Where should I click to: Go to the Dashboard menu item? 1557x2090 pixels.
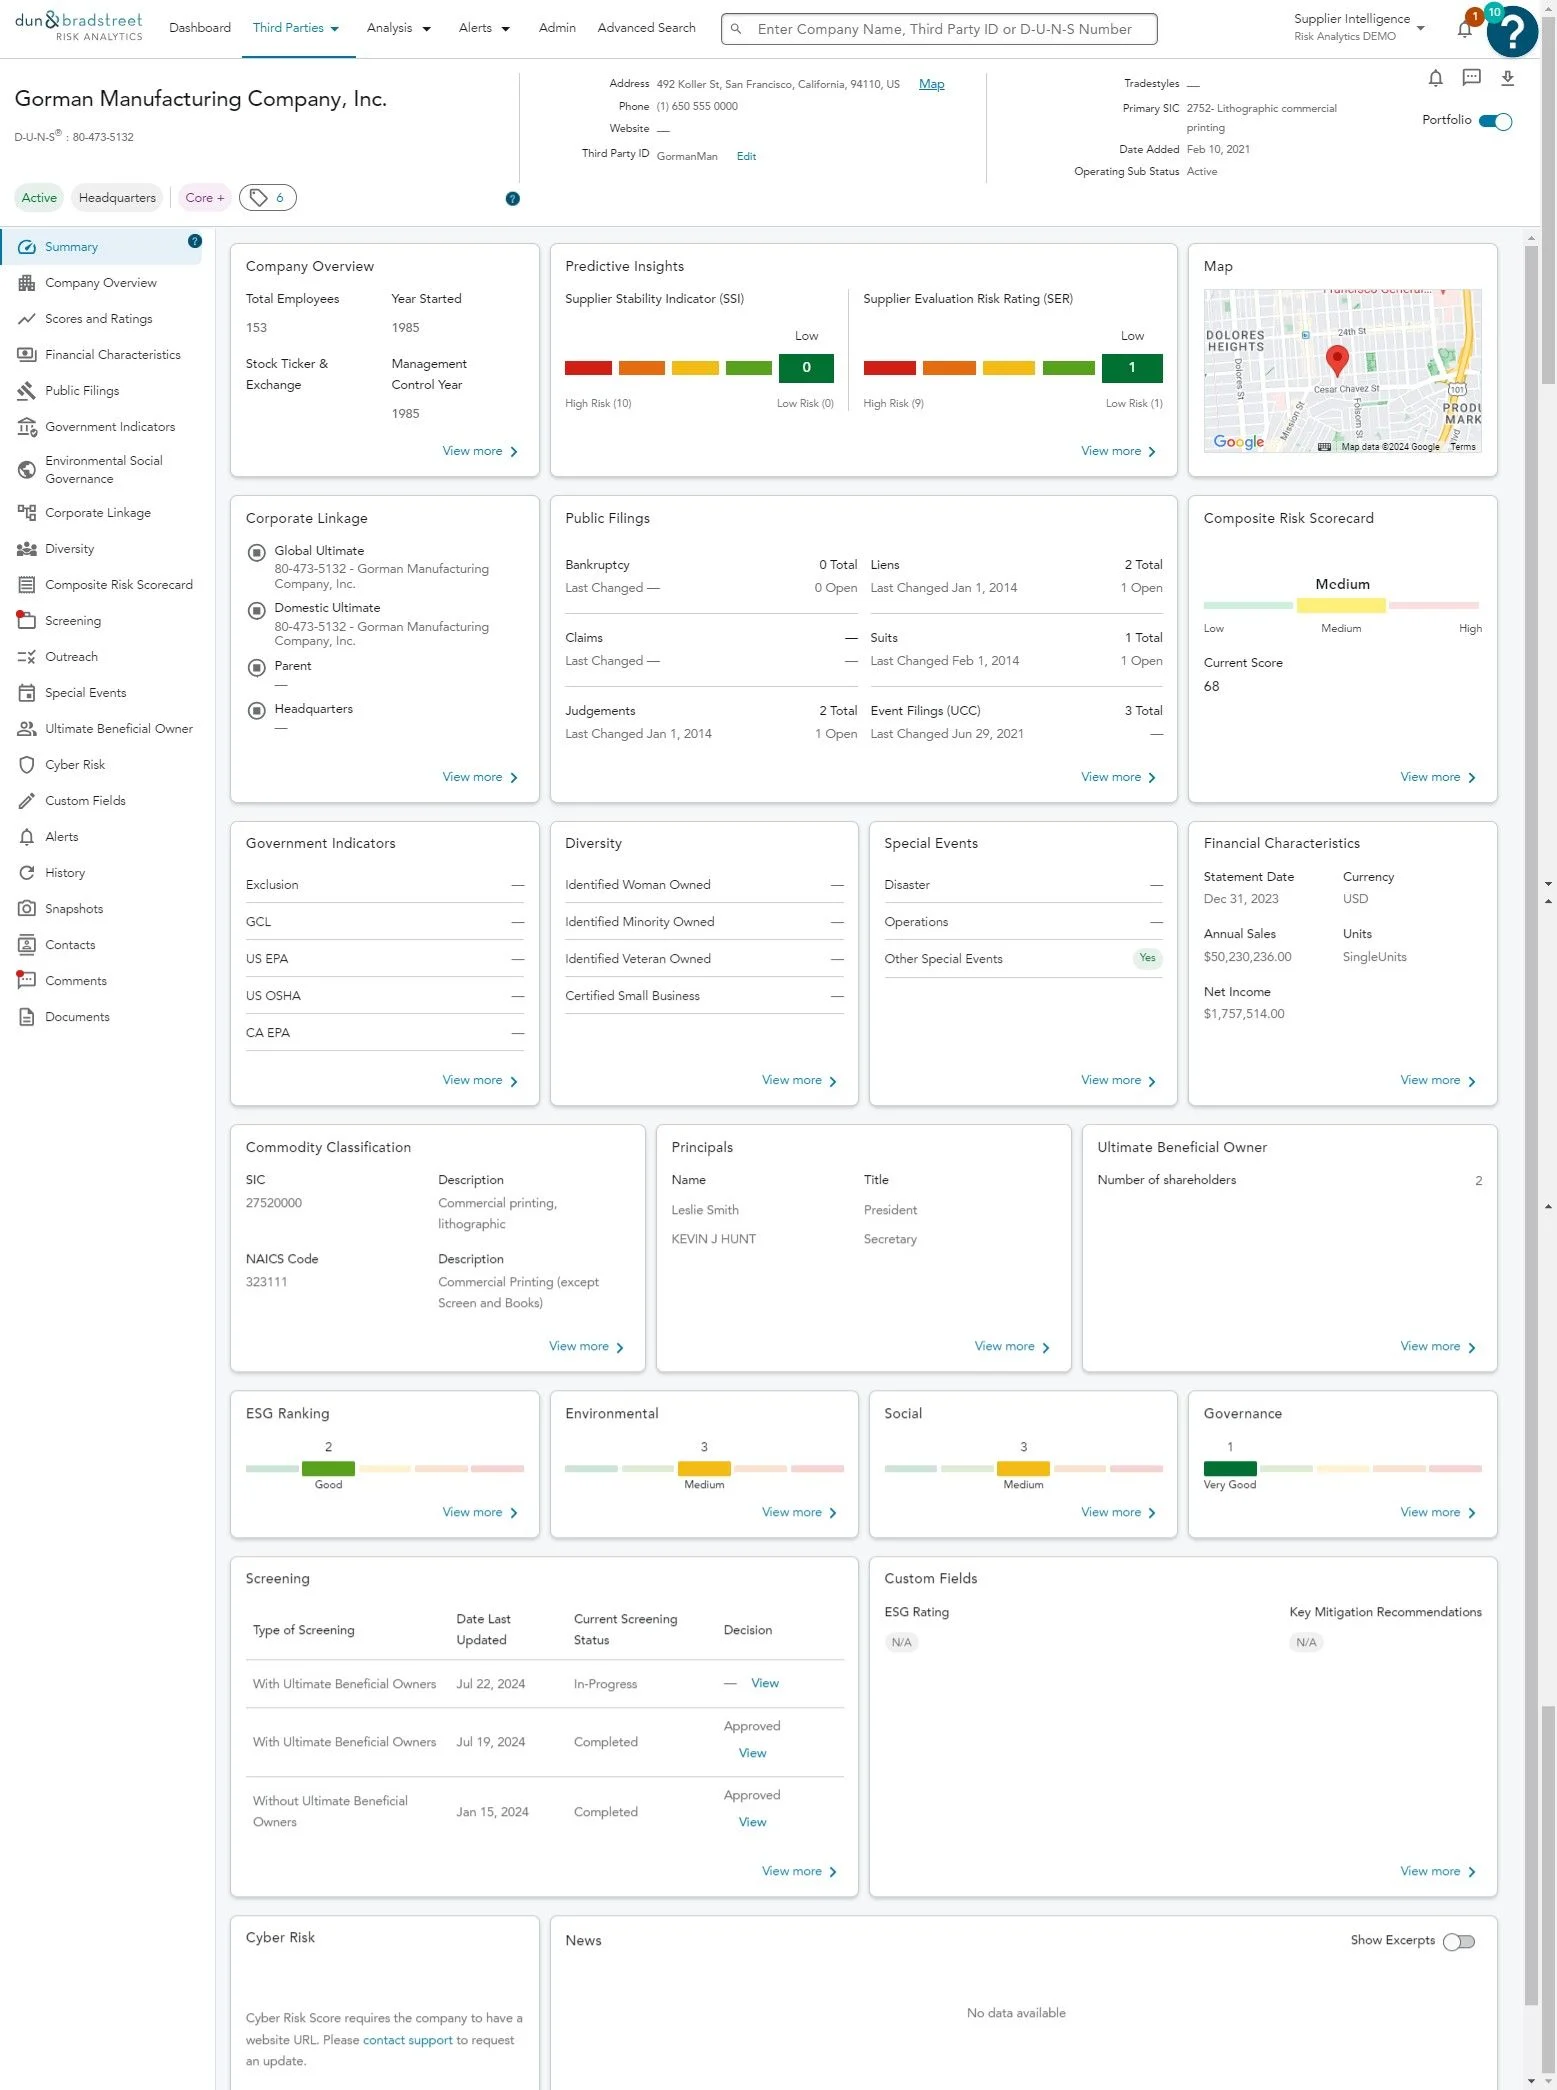(200, 28)
